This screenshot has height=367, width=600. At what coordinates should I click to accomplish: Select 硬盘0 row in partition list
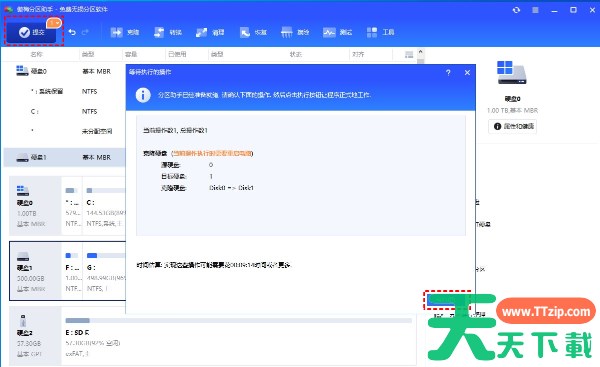(x=64, y=71)
